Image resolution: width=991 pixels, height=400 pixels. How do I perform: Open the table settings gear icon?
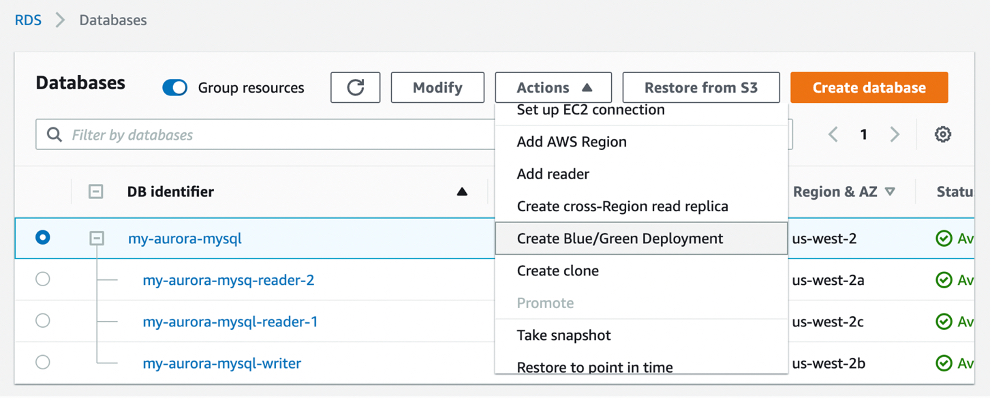[x=943, y=134]
